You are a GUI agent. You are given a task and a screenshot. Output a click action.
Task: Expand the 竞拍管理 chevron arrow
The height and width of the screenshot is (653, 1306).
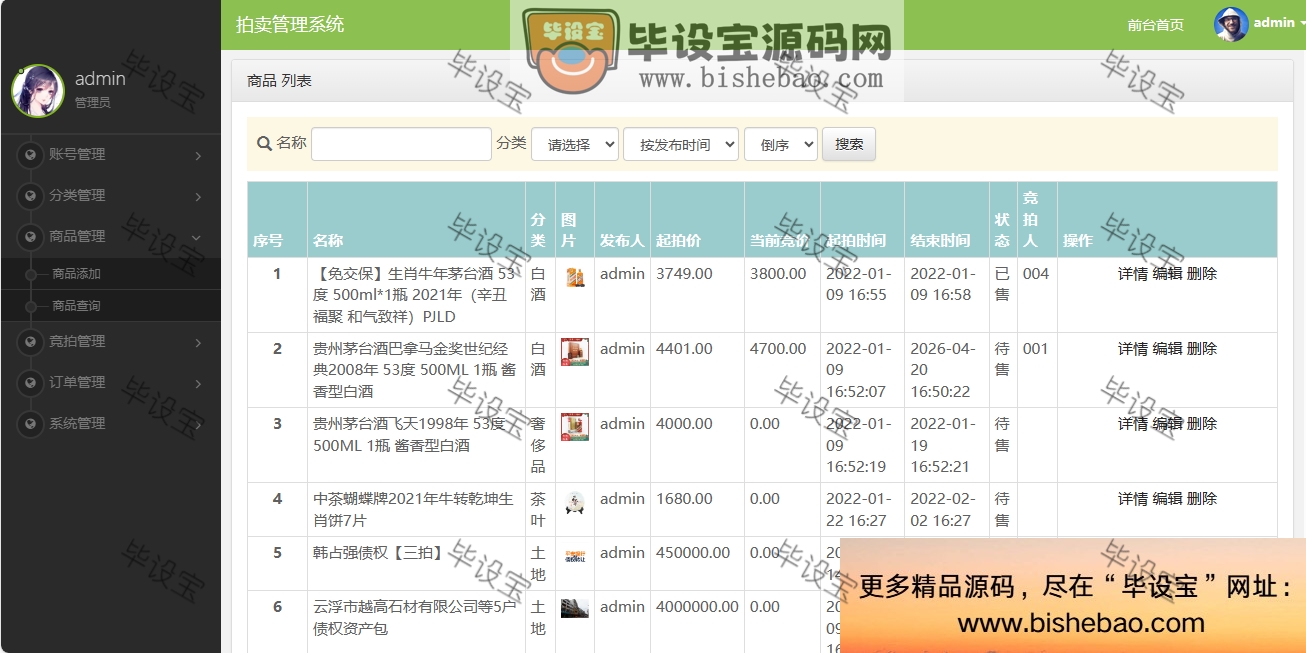pos(198,342)
